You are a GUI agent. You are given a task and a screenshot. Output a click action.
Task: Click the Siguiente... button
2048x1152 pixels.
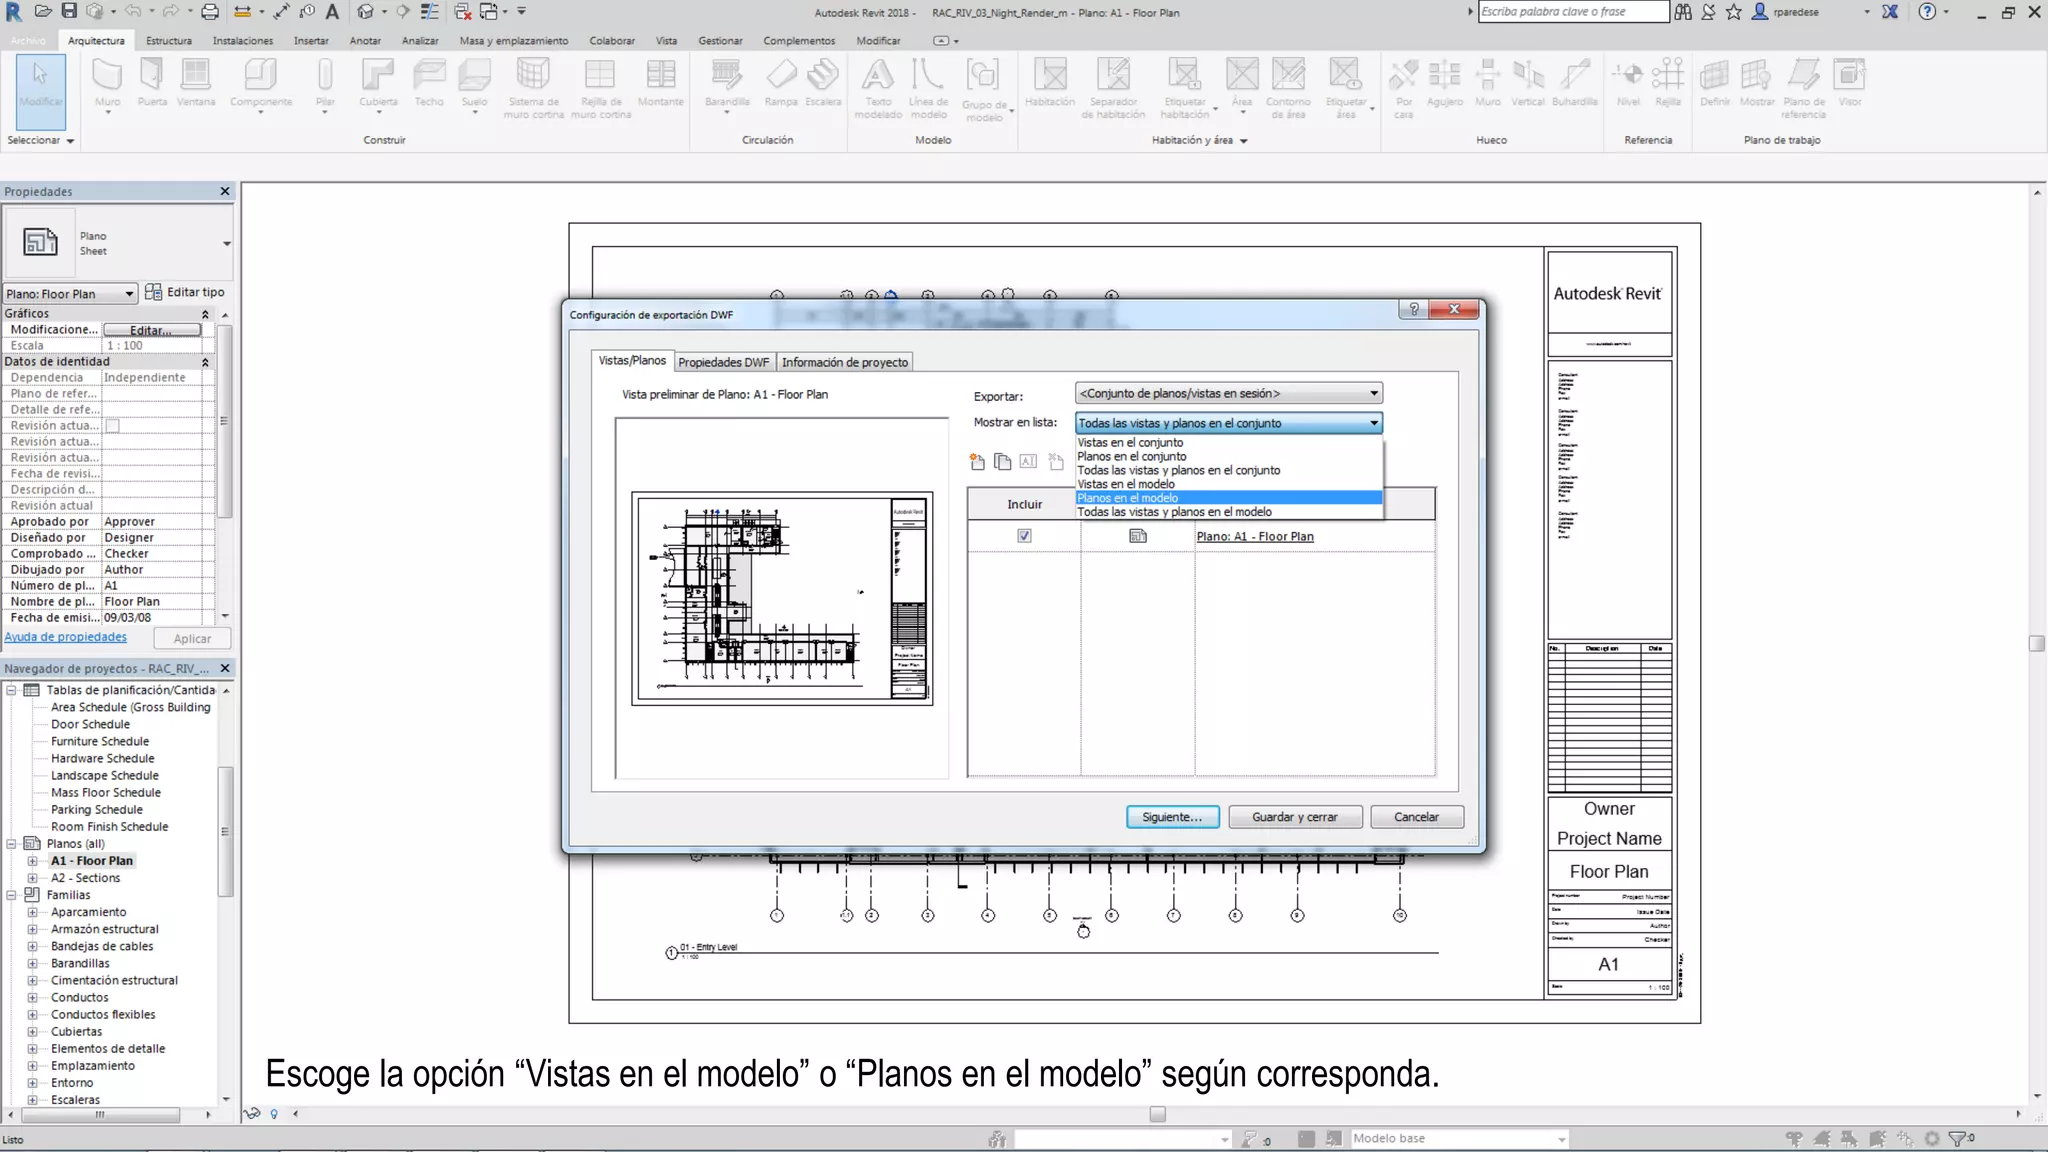point(1171,817)
